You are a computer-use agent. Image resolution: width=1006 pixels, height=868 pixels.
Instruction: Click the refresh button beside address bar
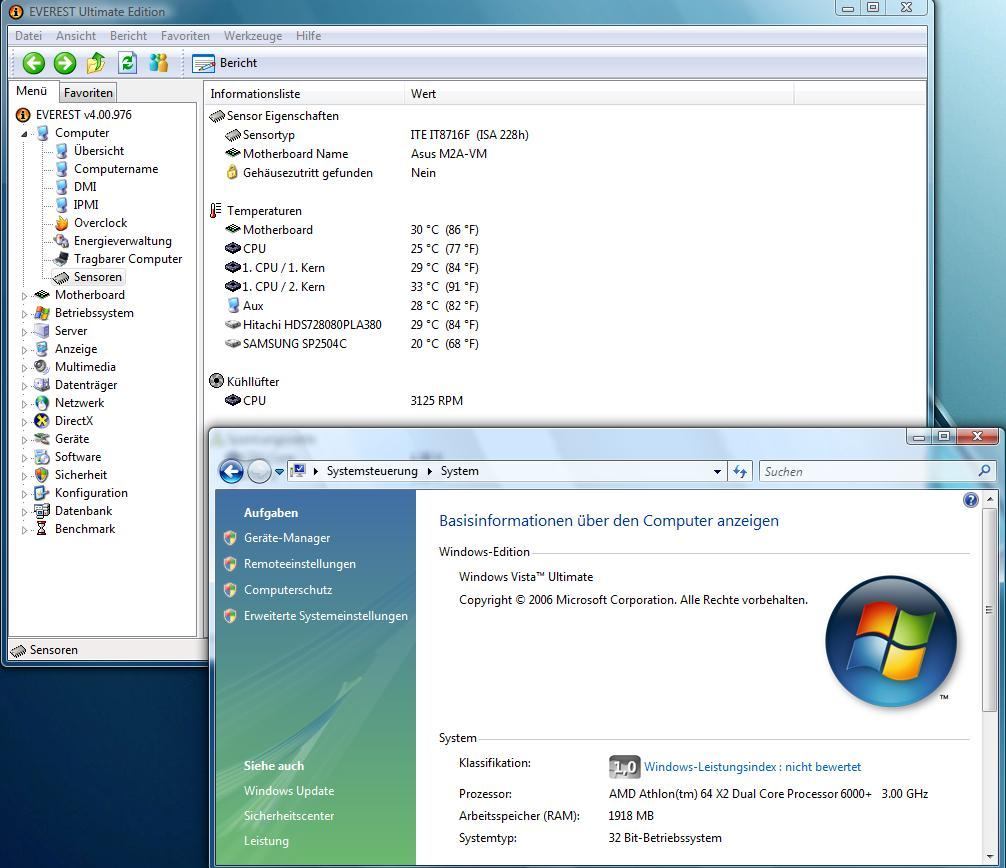click(x=740, y=472)
